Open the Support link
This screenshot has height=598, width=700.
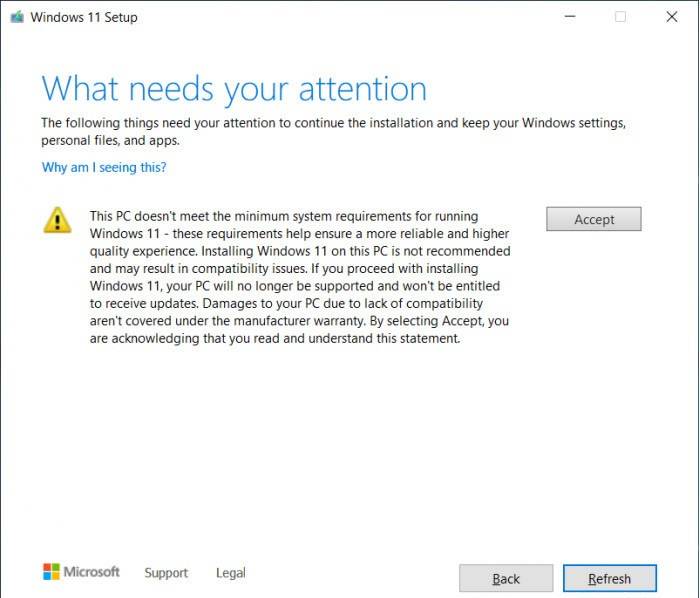166,573
